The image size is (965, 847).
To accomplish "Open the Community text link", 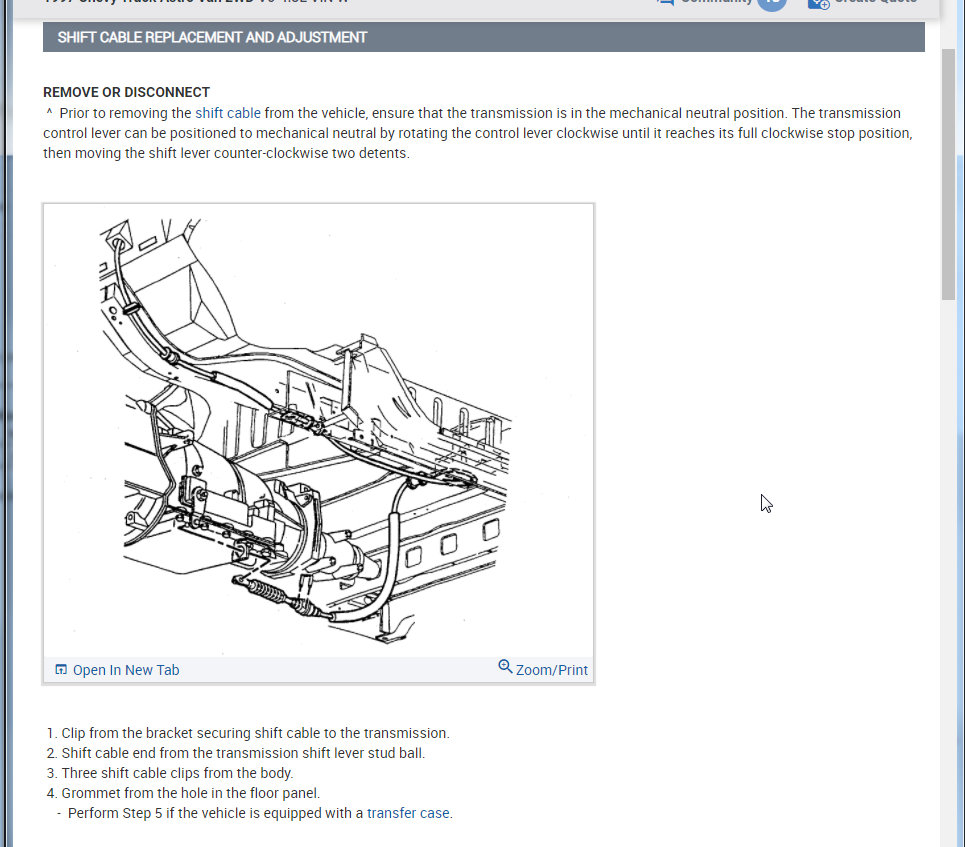I will 716,2.
